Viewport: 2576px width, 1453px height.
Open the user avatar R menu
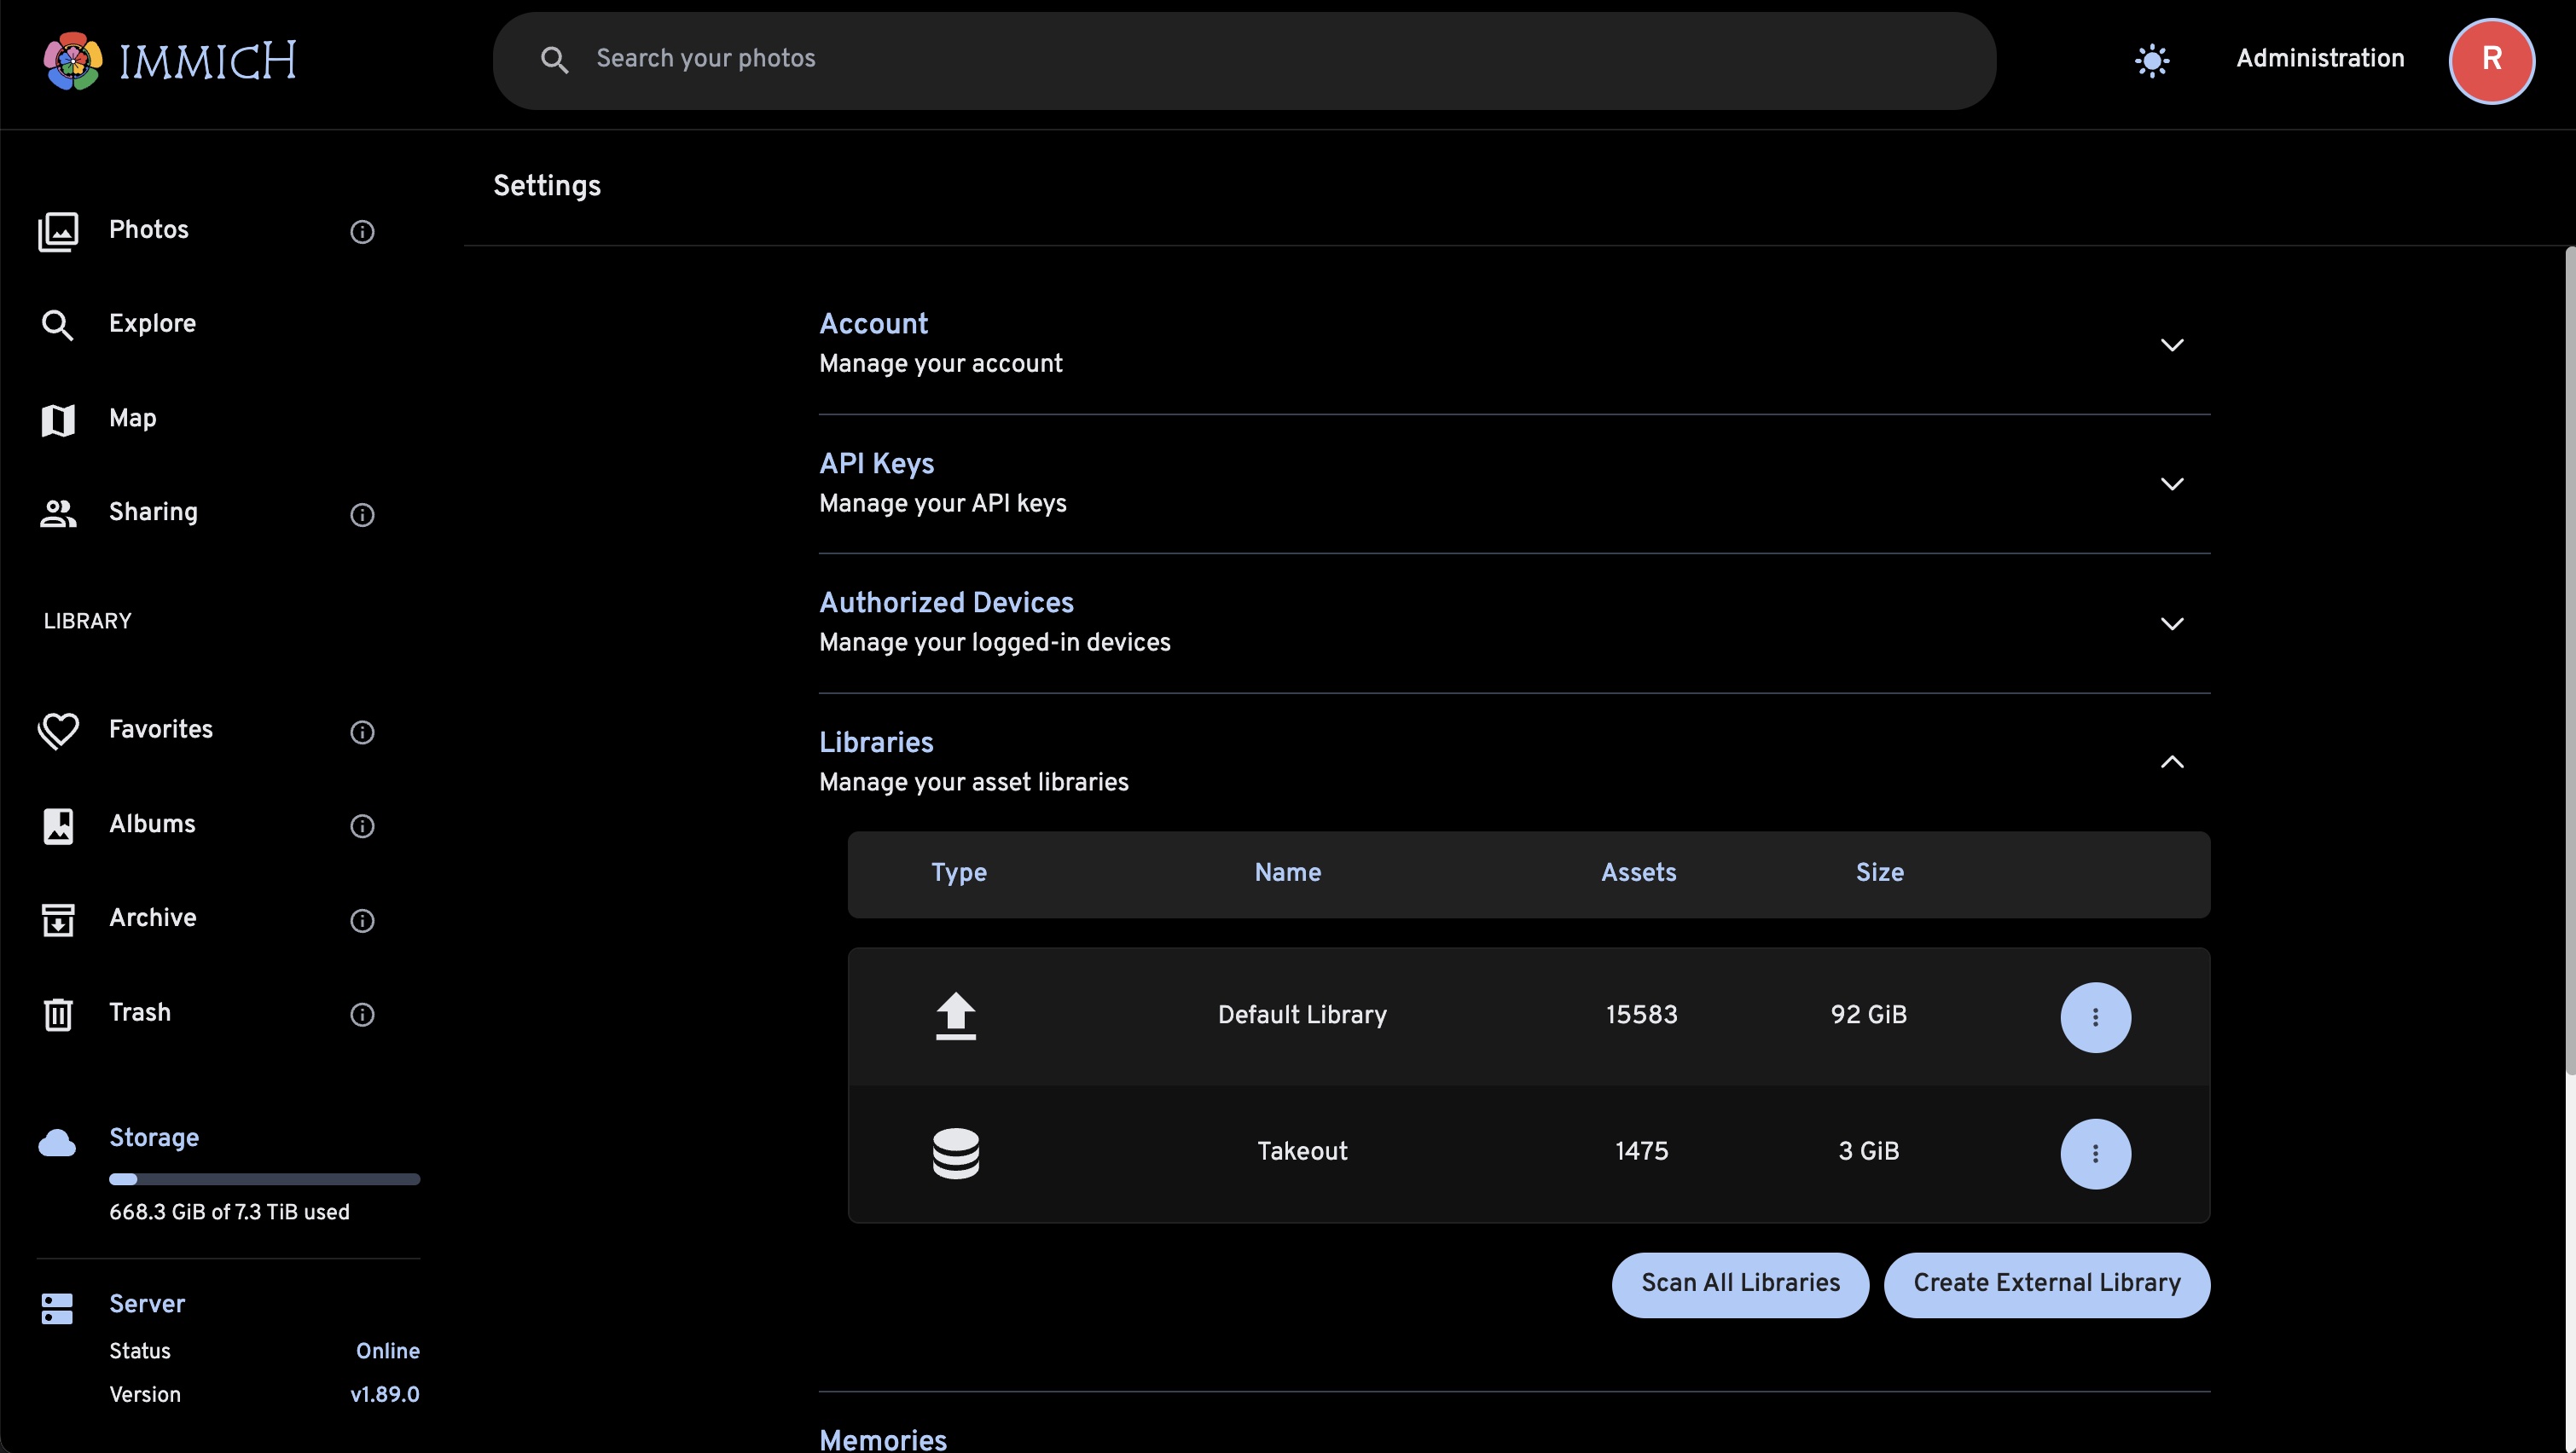2491,60
